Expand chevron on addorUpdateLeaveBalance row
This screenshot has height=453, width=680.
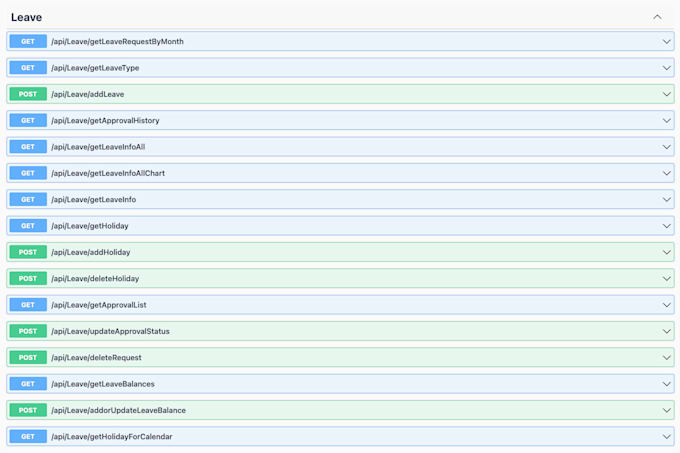coord(667,411)
